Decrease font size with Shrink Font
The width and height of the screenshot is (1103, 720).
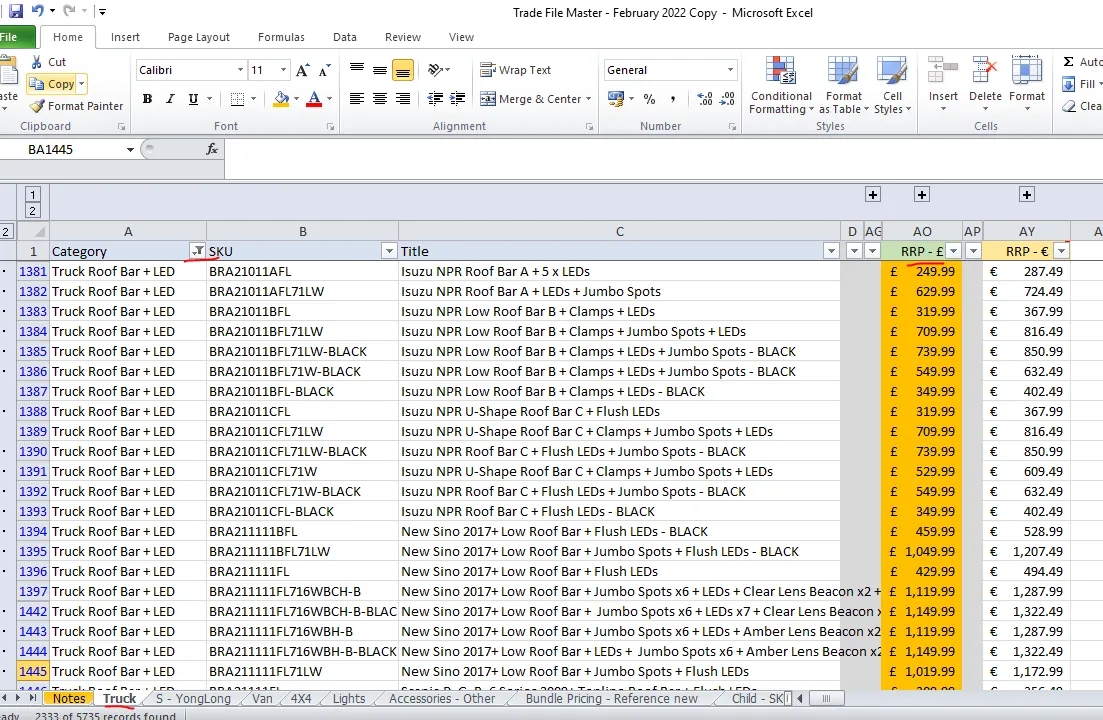click(x=324, y=70)
